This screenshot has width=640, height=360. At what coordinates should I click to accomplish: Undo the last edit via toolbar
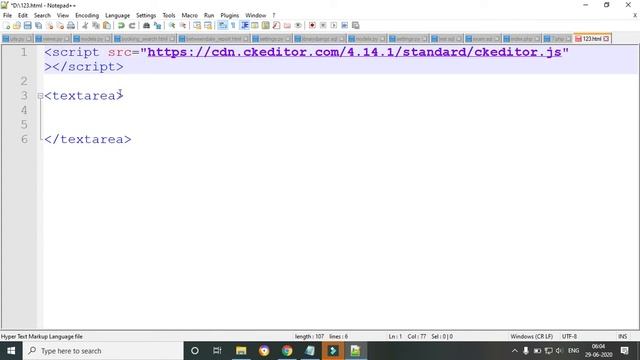(x=121, y=25)
